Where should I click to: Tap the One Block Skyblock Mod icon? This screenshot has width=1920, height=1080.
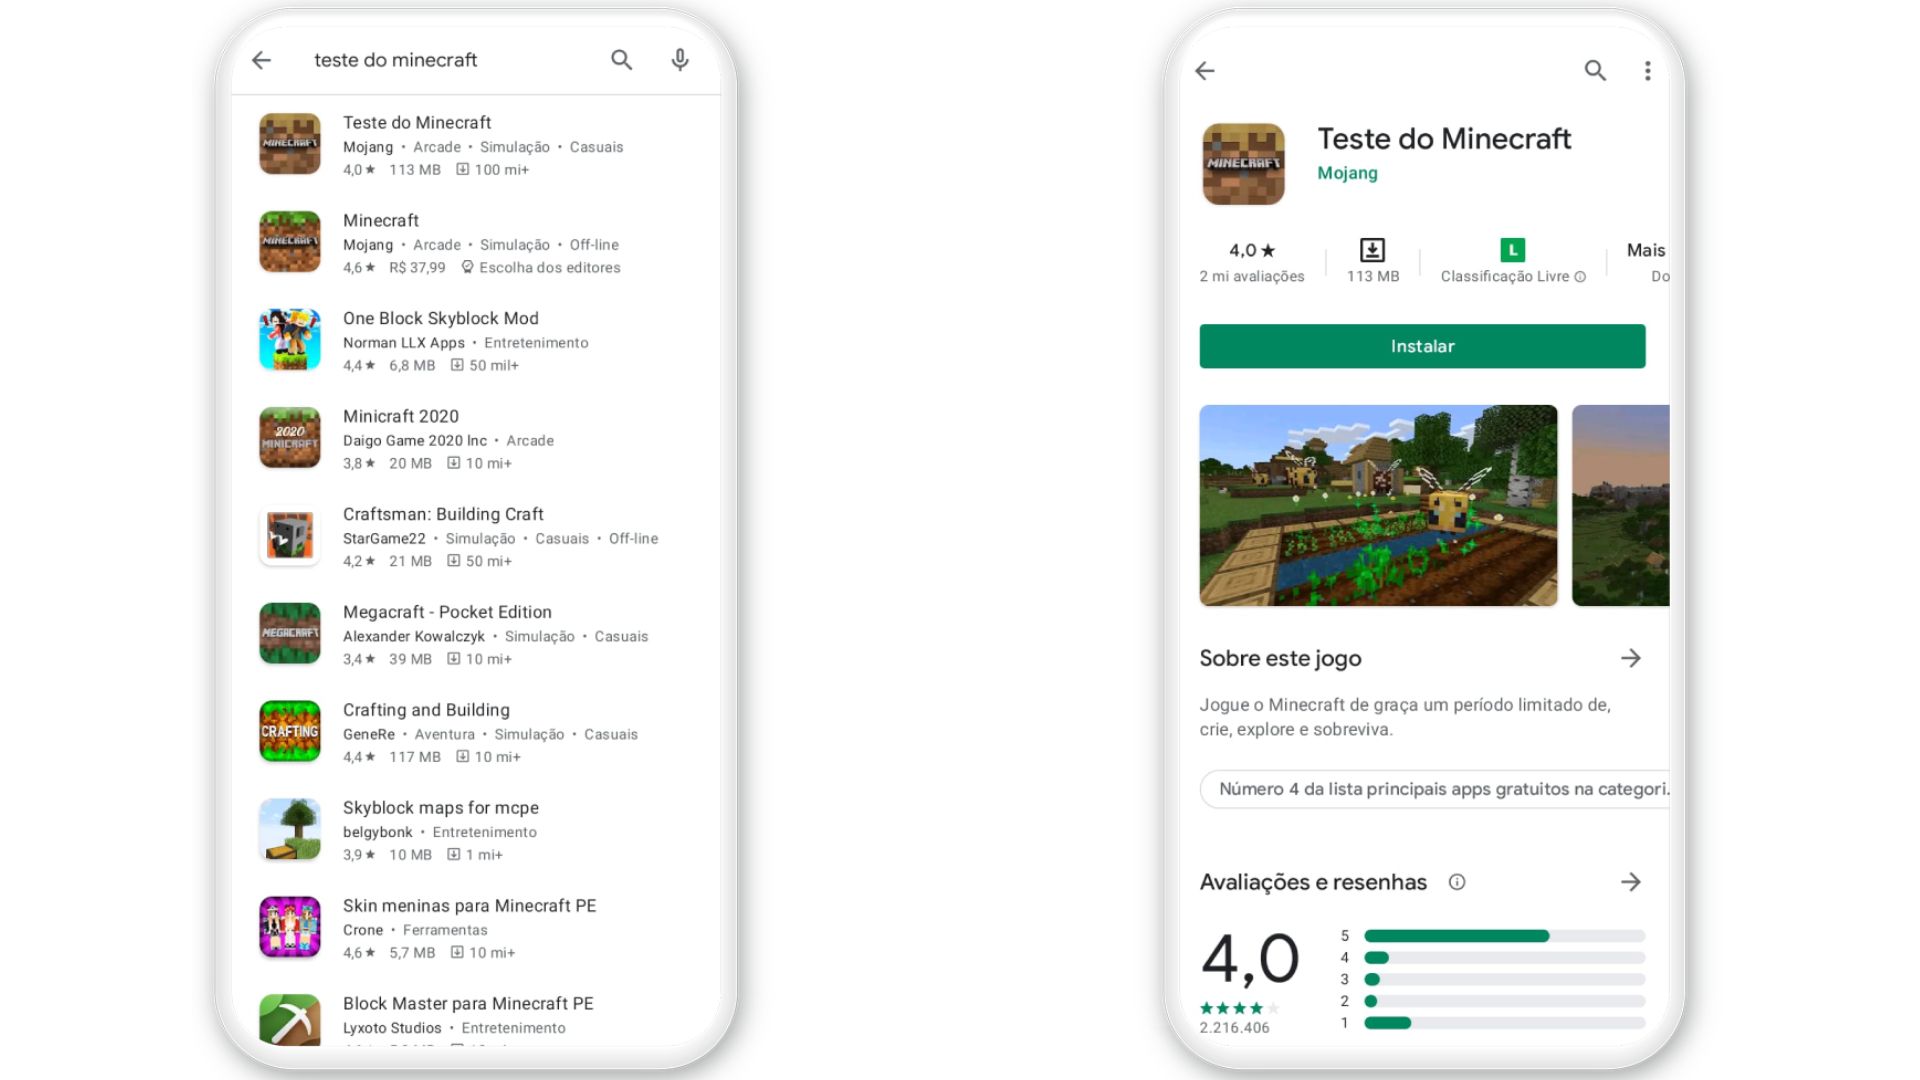point(290,339)
